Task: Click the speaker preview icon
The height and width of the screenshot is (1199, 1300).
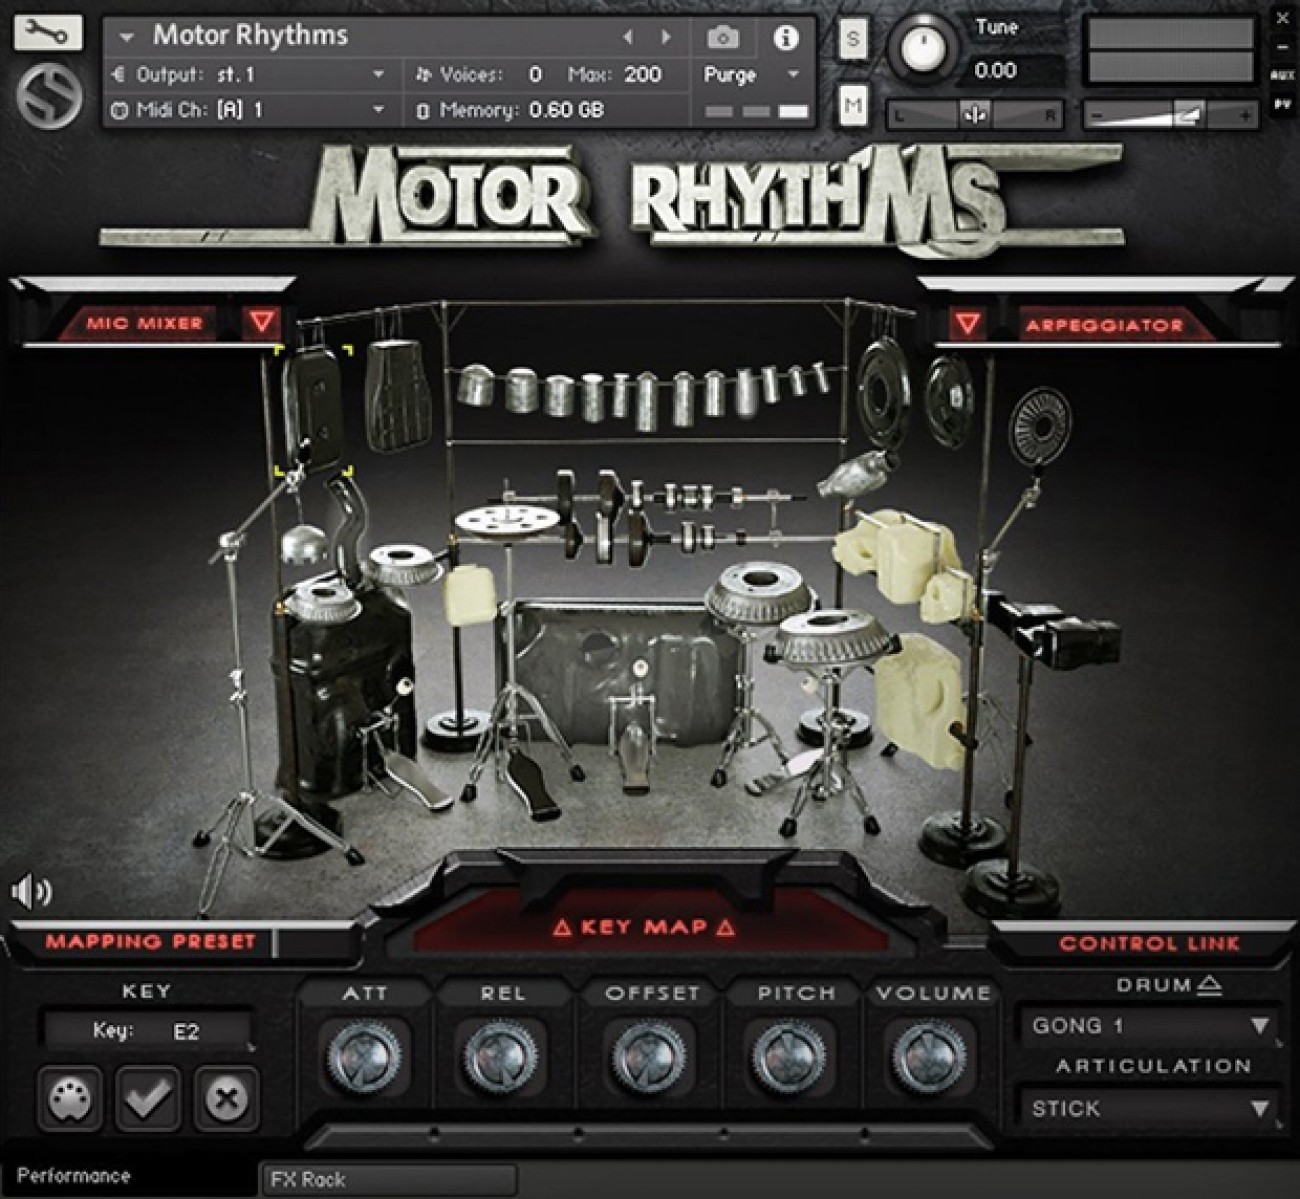Action: (31, 890)
